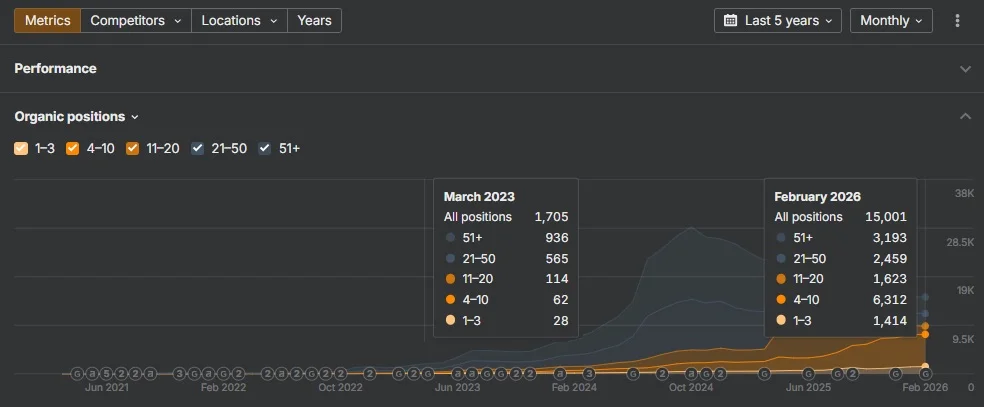
Task: Expand the Performance section chevron
Action: 965,69
